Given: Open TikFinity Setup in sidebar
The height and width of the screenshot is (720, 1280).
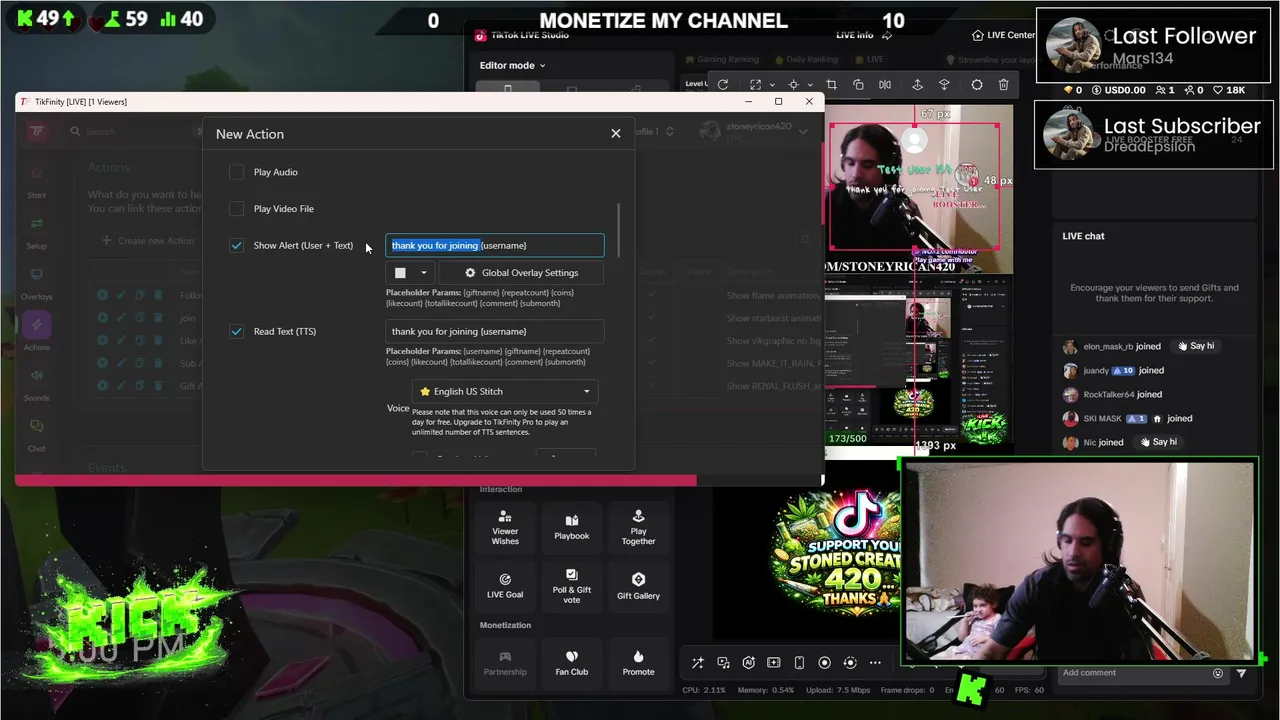Looking at the screenshot, I should pyautogui.click(x=36, y=232).
